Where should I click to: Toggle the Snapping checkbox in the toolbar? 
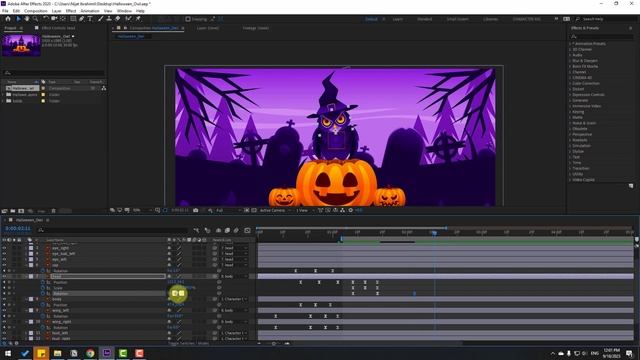click(188, 19)
